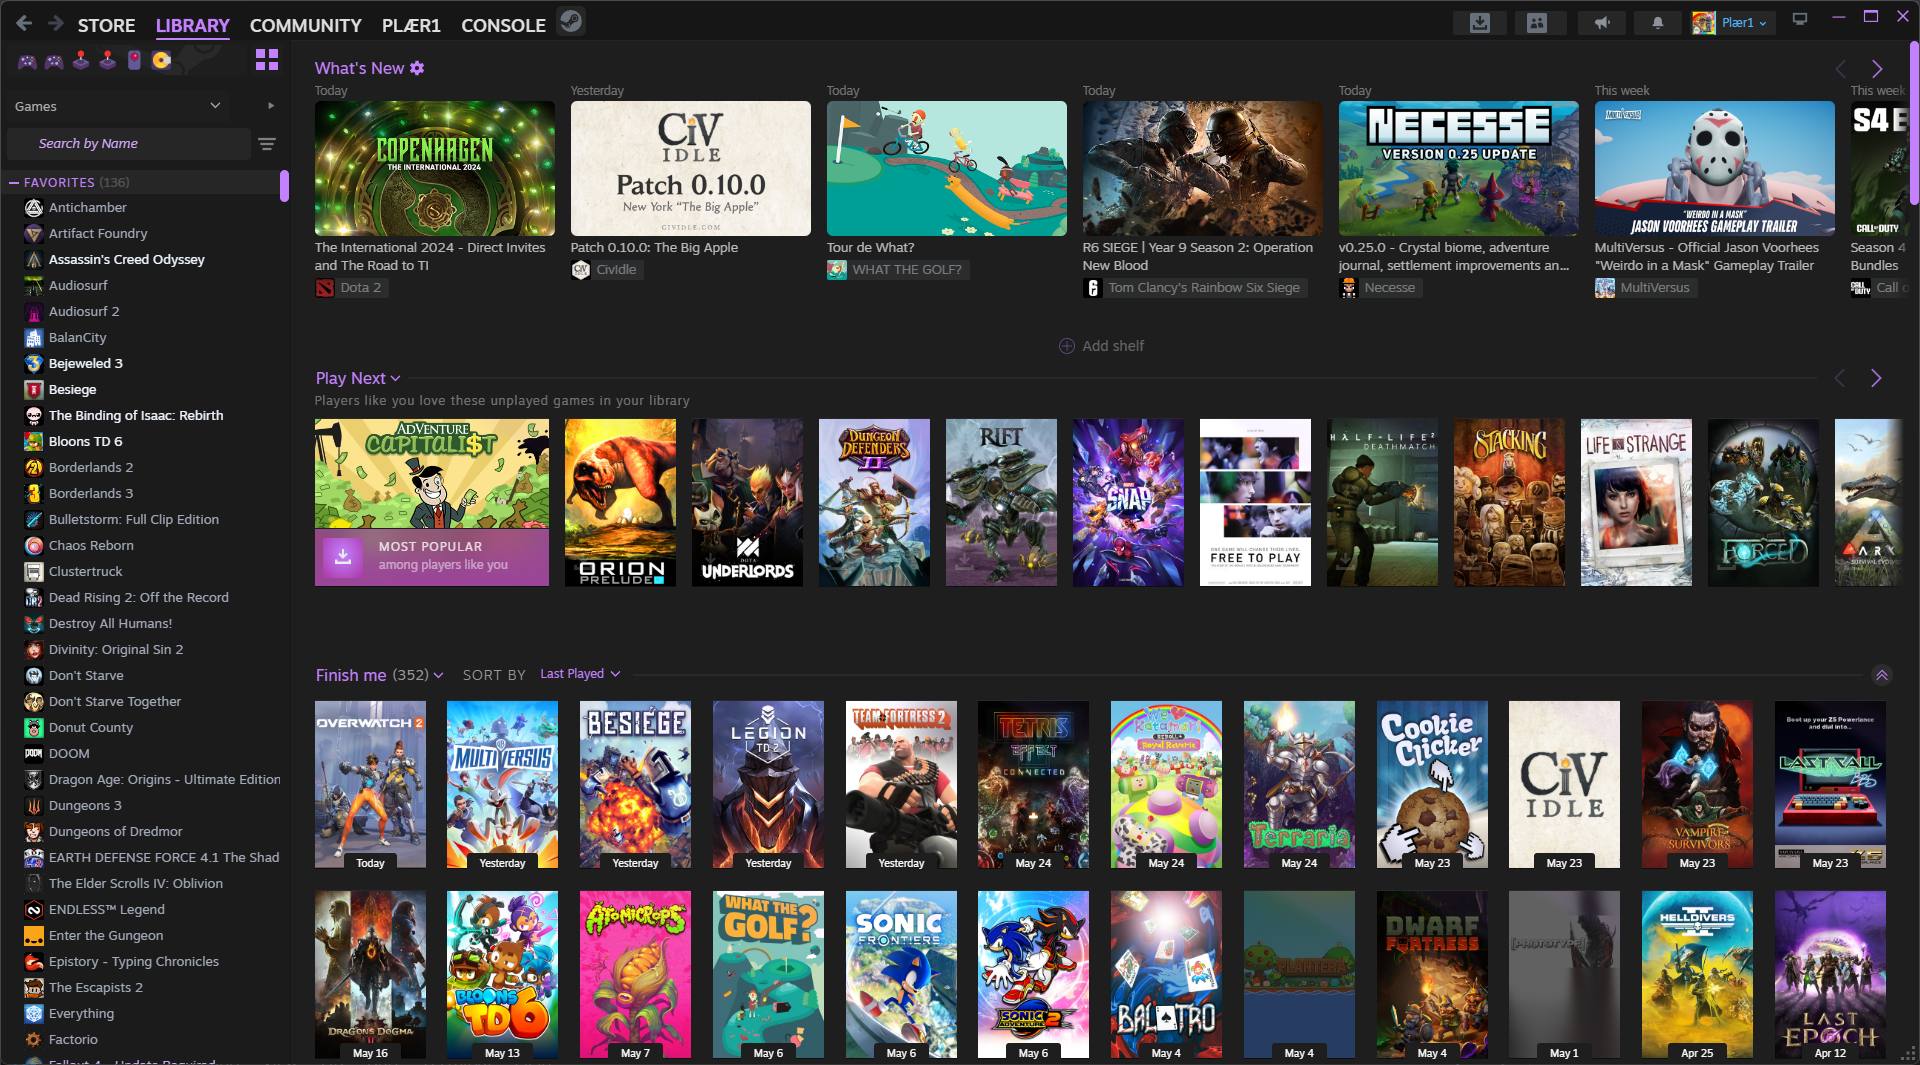Show next What's New items arrow
The height and width of the screenshot is (1065, 1920).
[1877, 69]
